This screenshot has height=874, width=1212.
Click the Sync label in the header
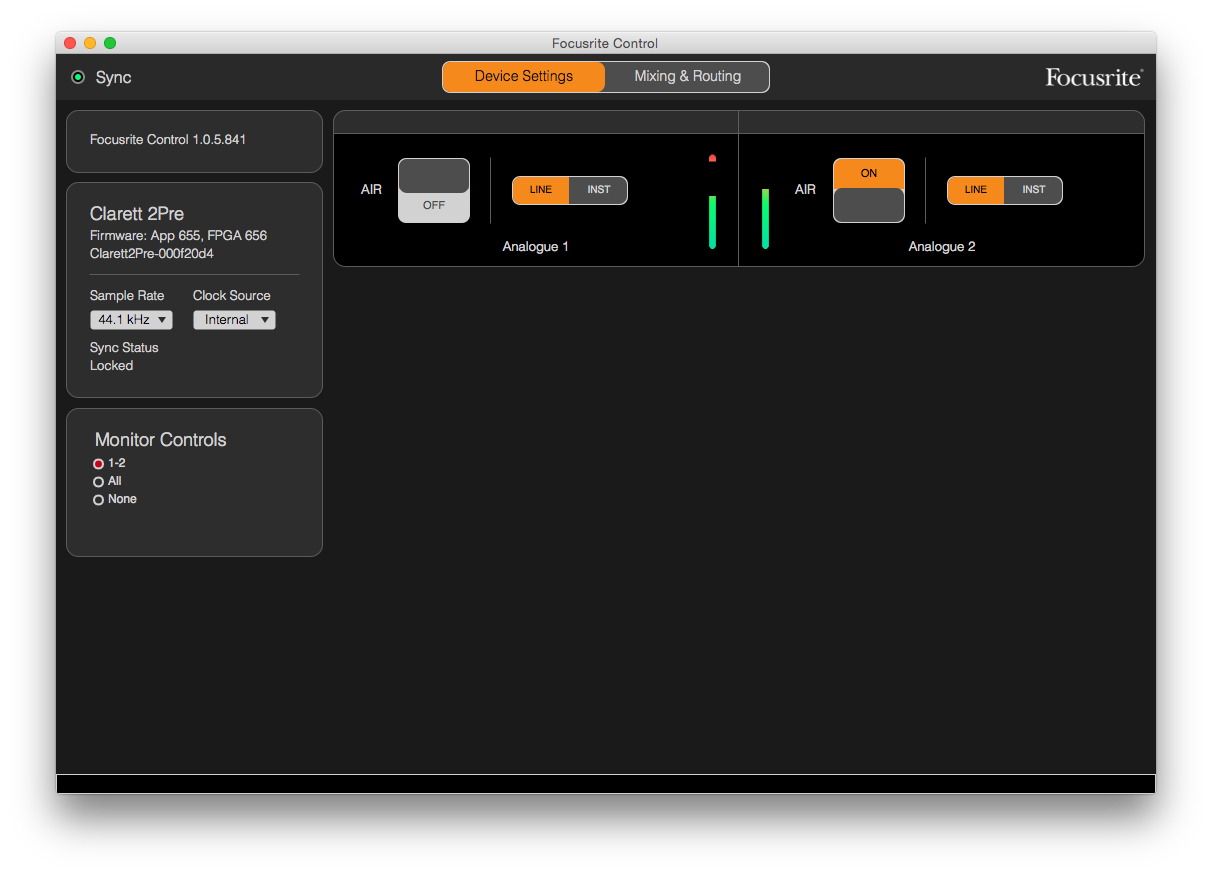coord(113,78)
